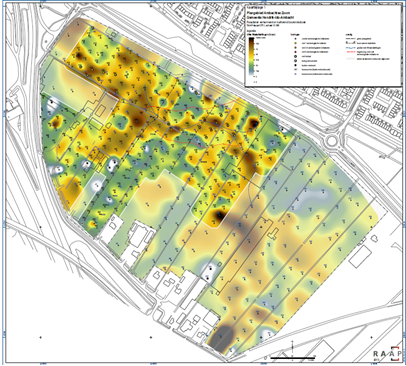This screenshot has height=366, width=406.
Task: Click the yellow-green dot symbol in the legend
Action: [296, 43]
